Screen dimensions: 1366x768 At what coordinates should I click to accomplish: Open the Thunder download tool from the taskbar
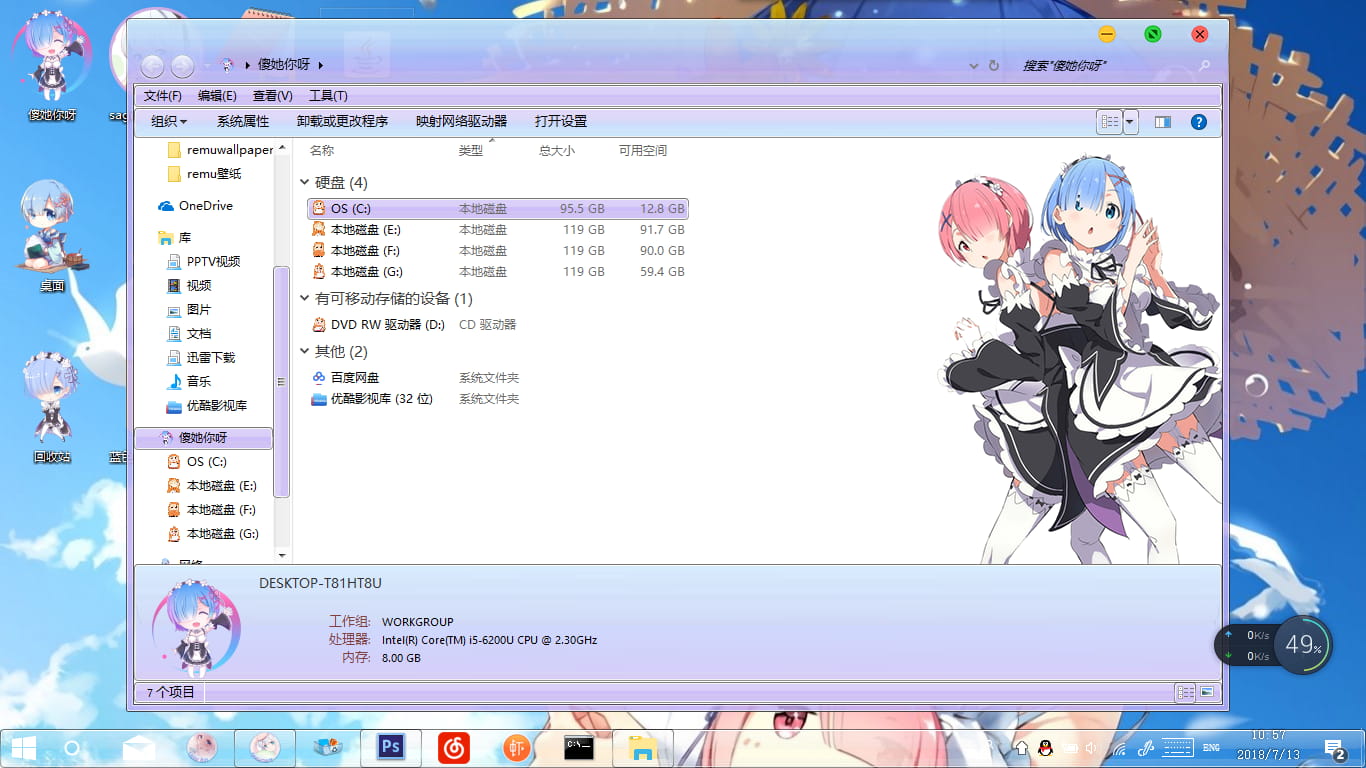click(516, 747)
